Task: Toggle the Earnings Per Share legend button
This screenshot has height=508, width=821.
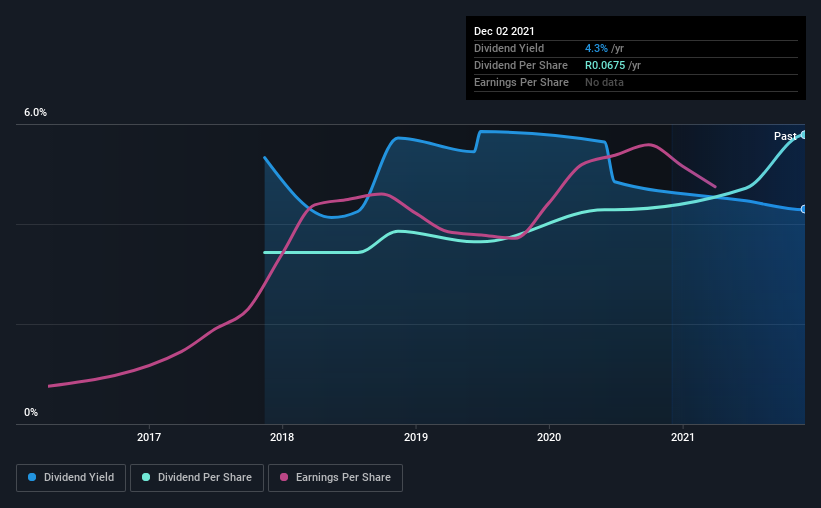Action: (335, 478)
